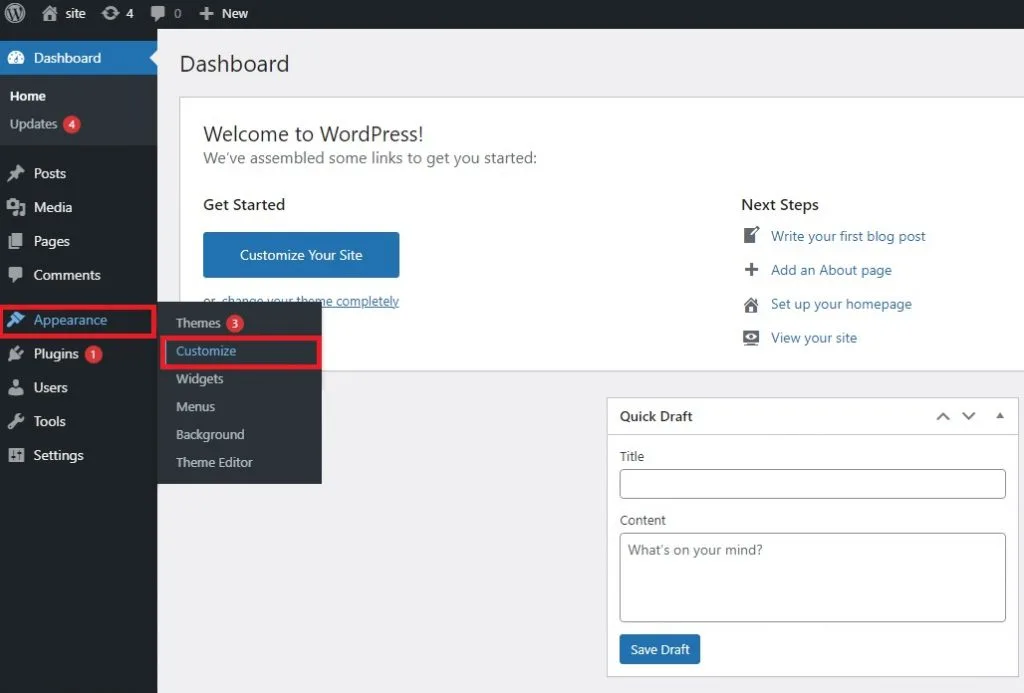The height and width of the screenshot is (693, 1024).
Task: Click the edit icon beside Write your first blog post
Action: 752,235
